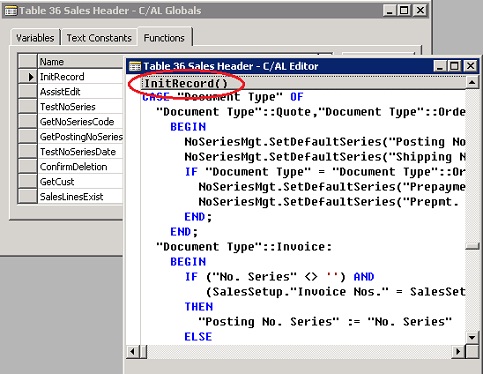Select the TestNoSeries function row

(x=81, y=107)
